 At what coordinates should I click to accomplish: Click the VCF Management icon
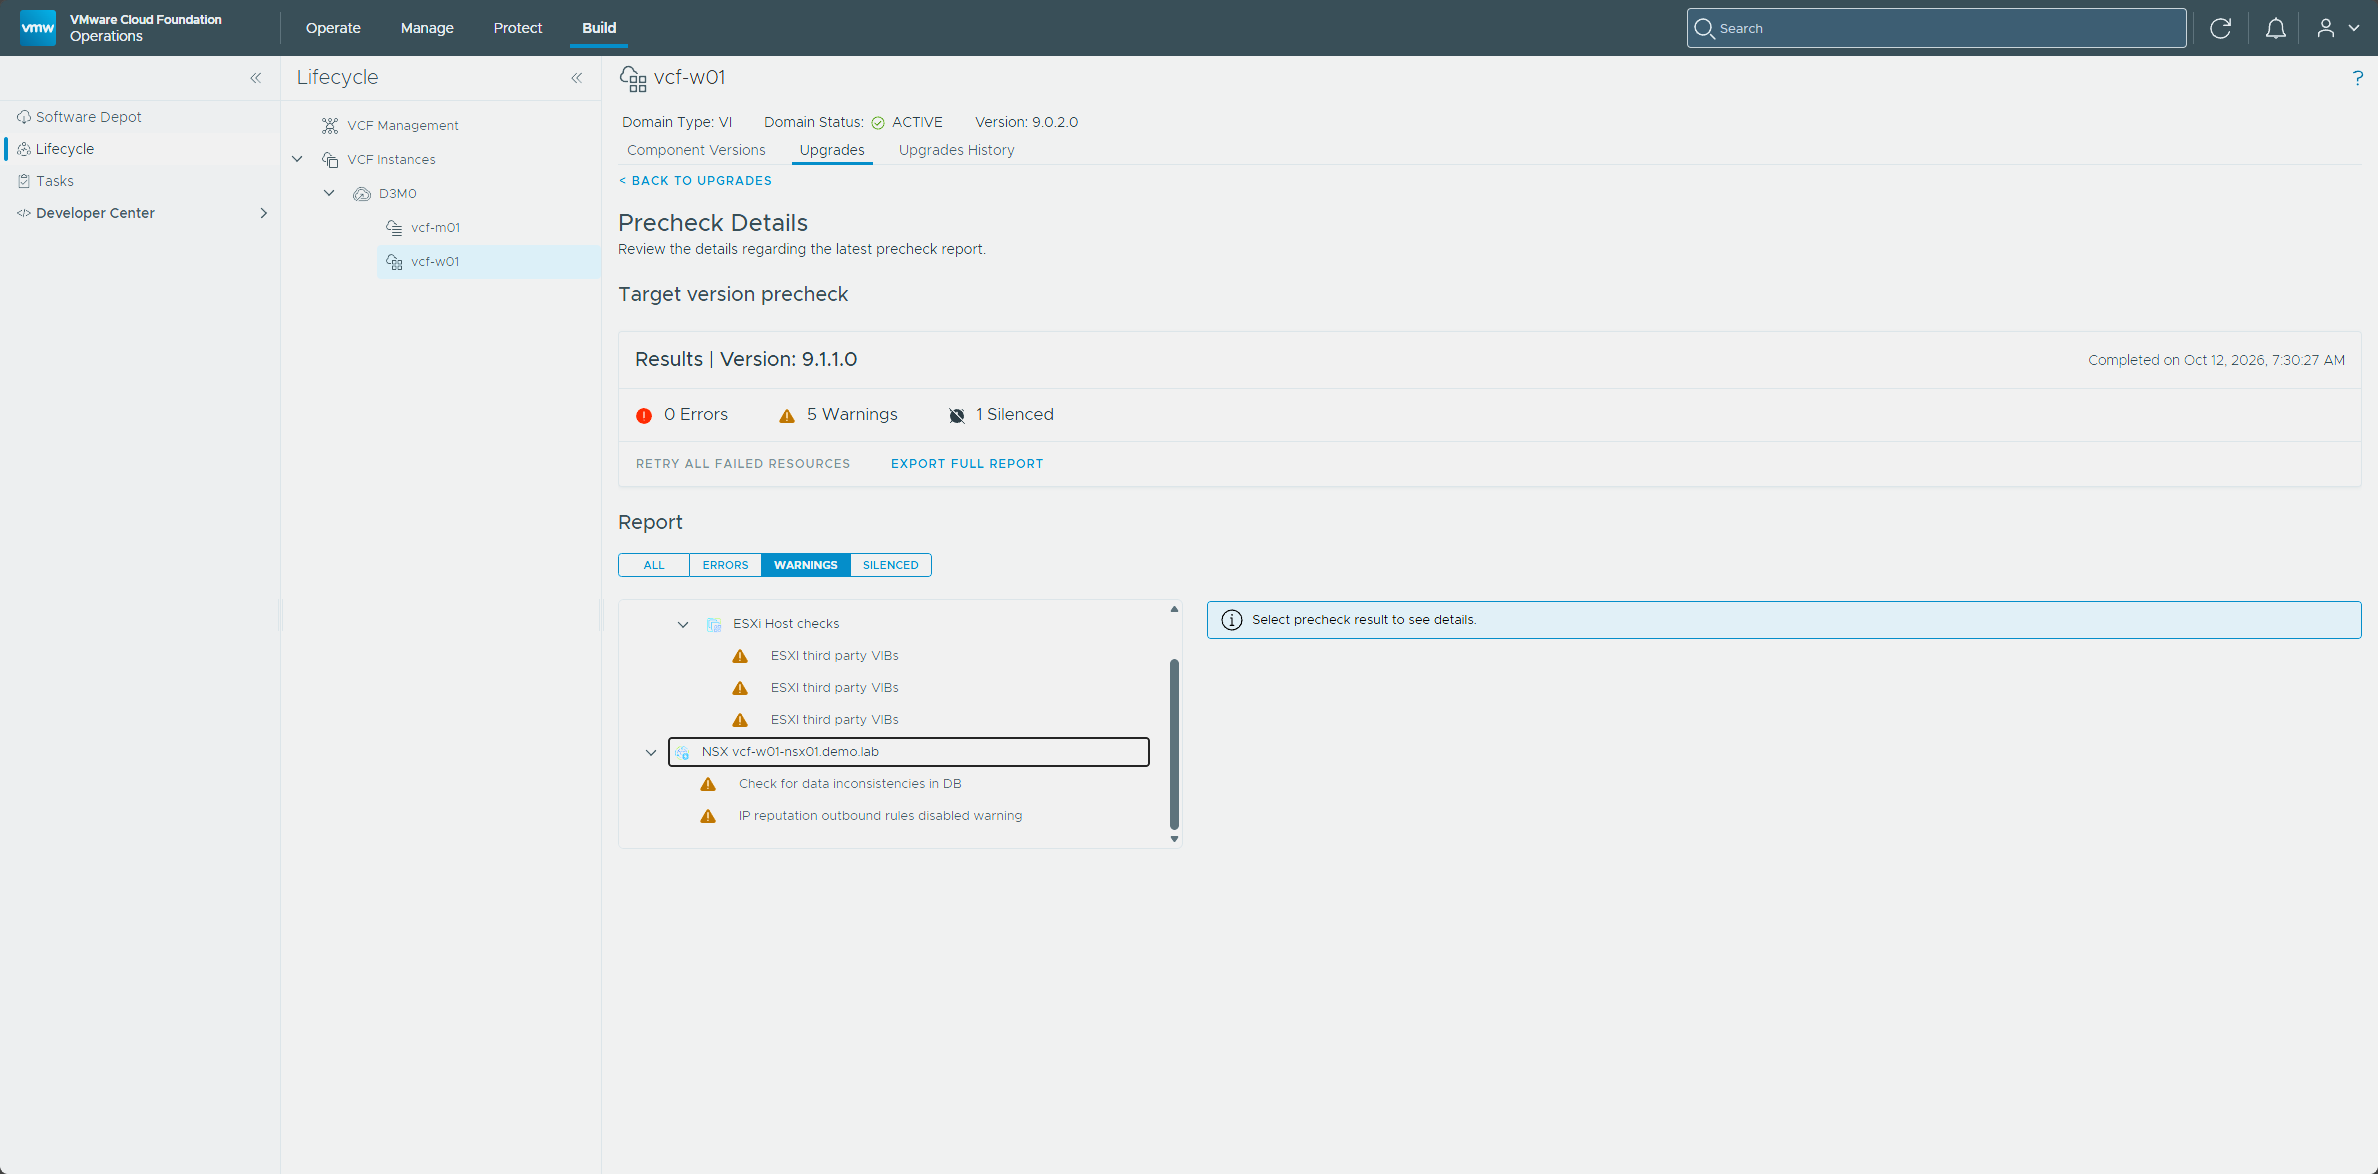(x=330, y=125)
